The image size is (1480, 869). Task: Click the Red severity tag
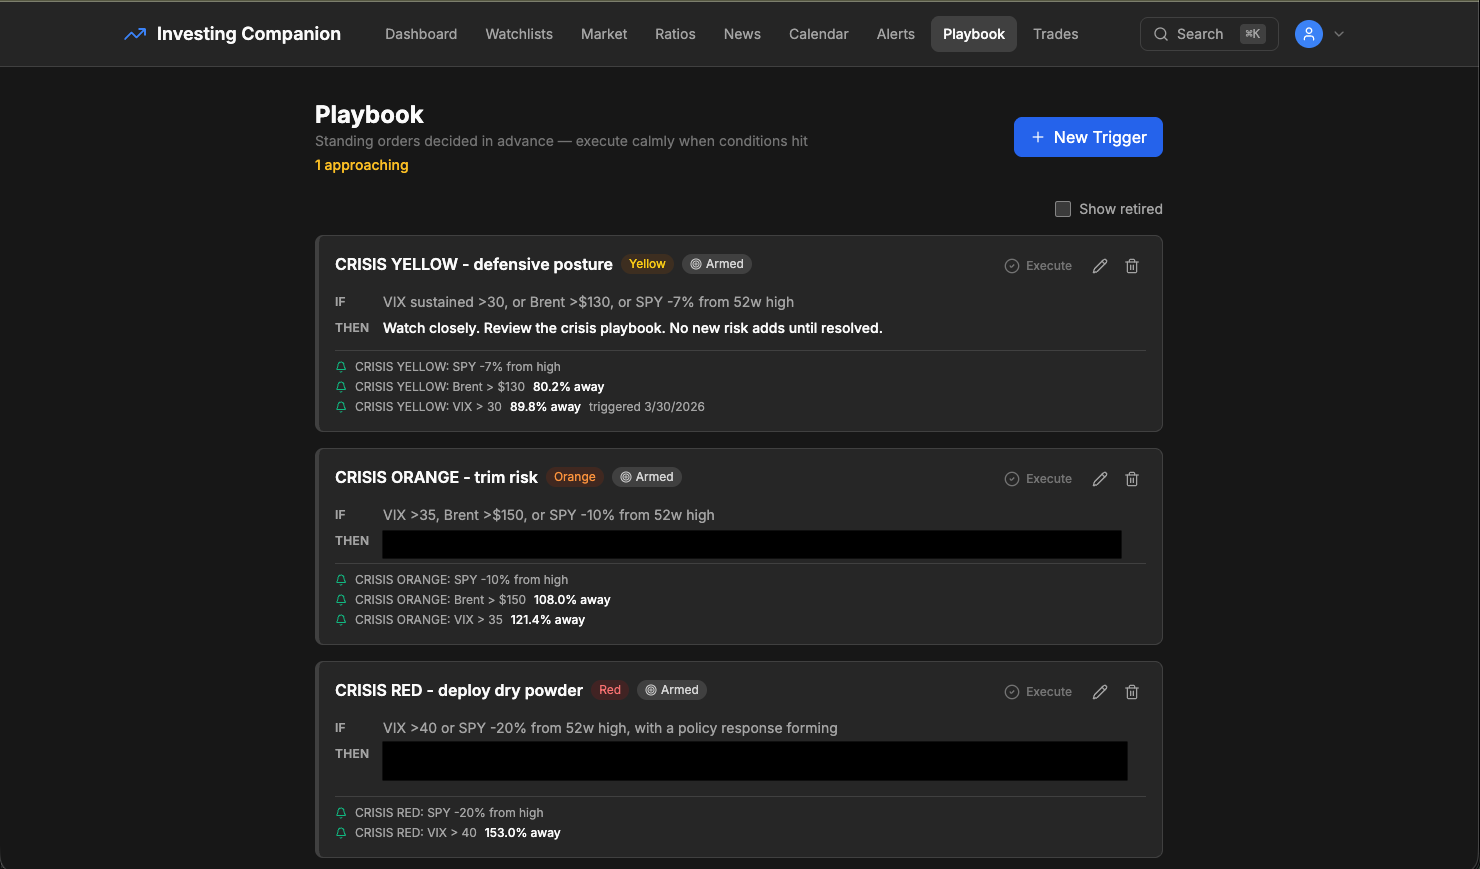(x=610, y=690)
